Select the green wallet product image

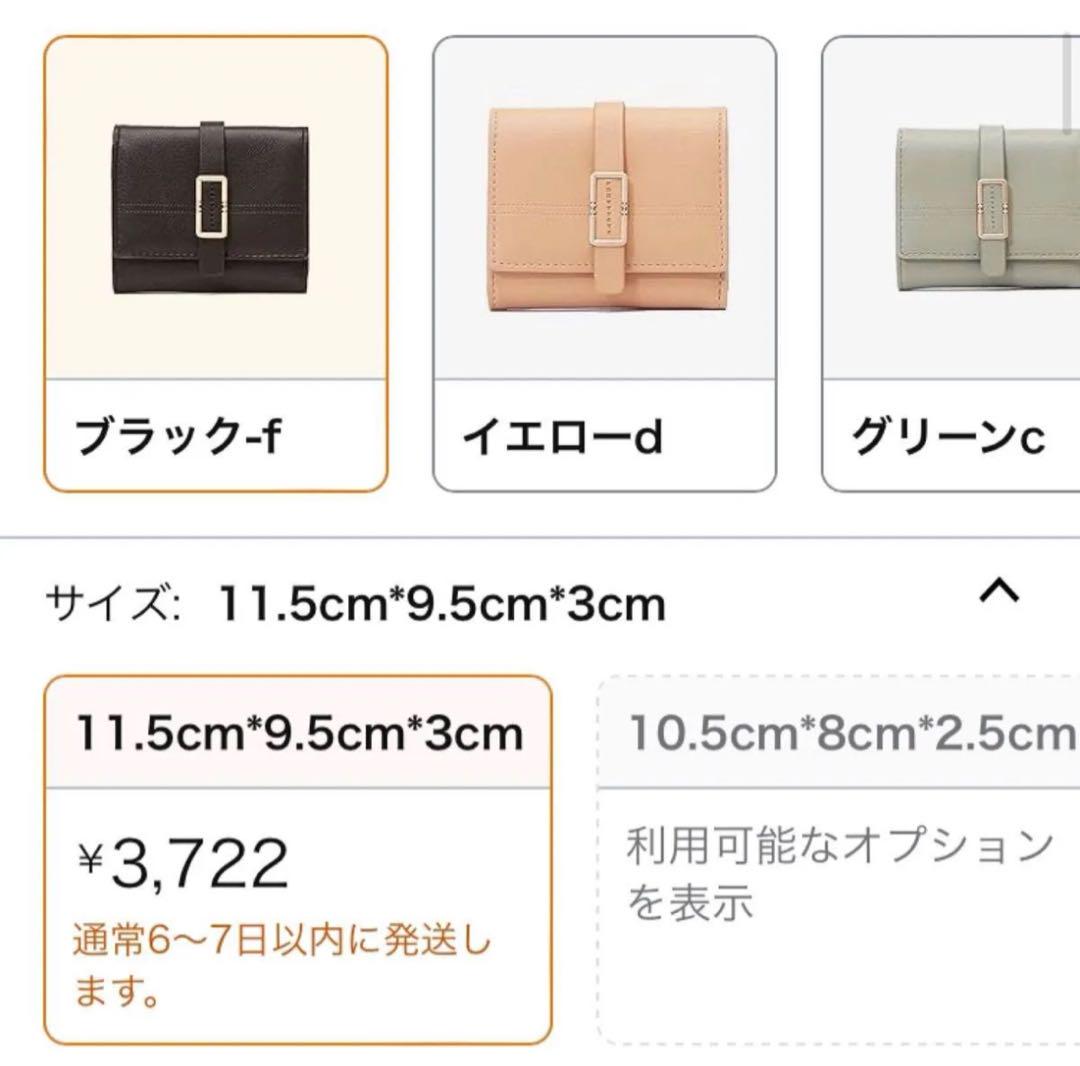pyautogui.click(x=988, y=209)
